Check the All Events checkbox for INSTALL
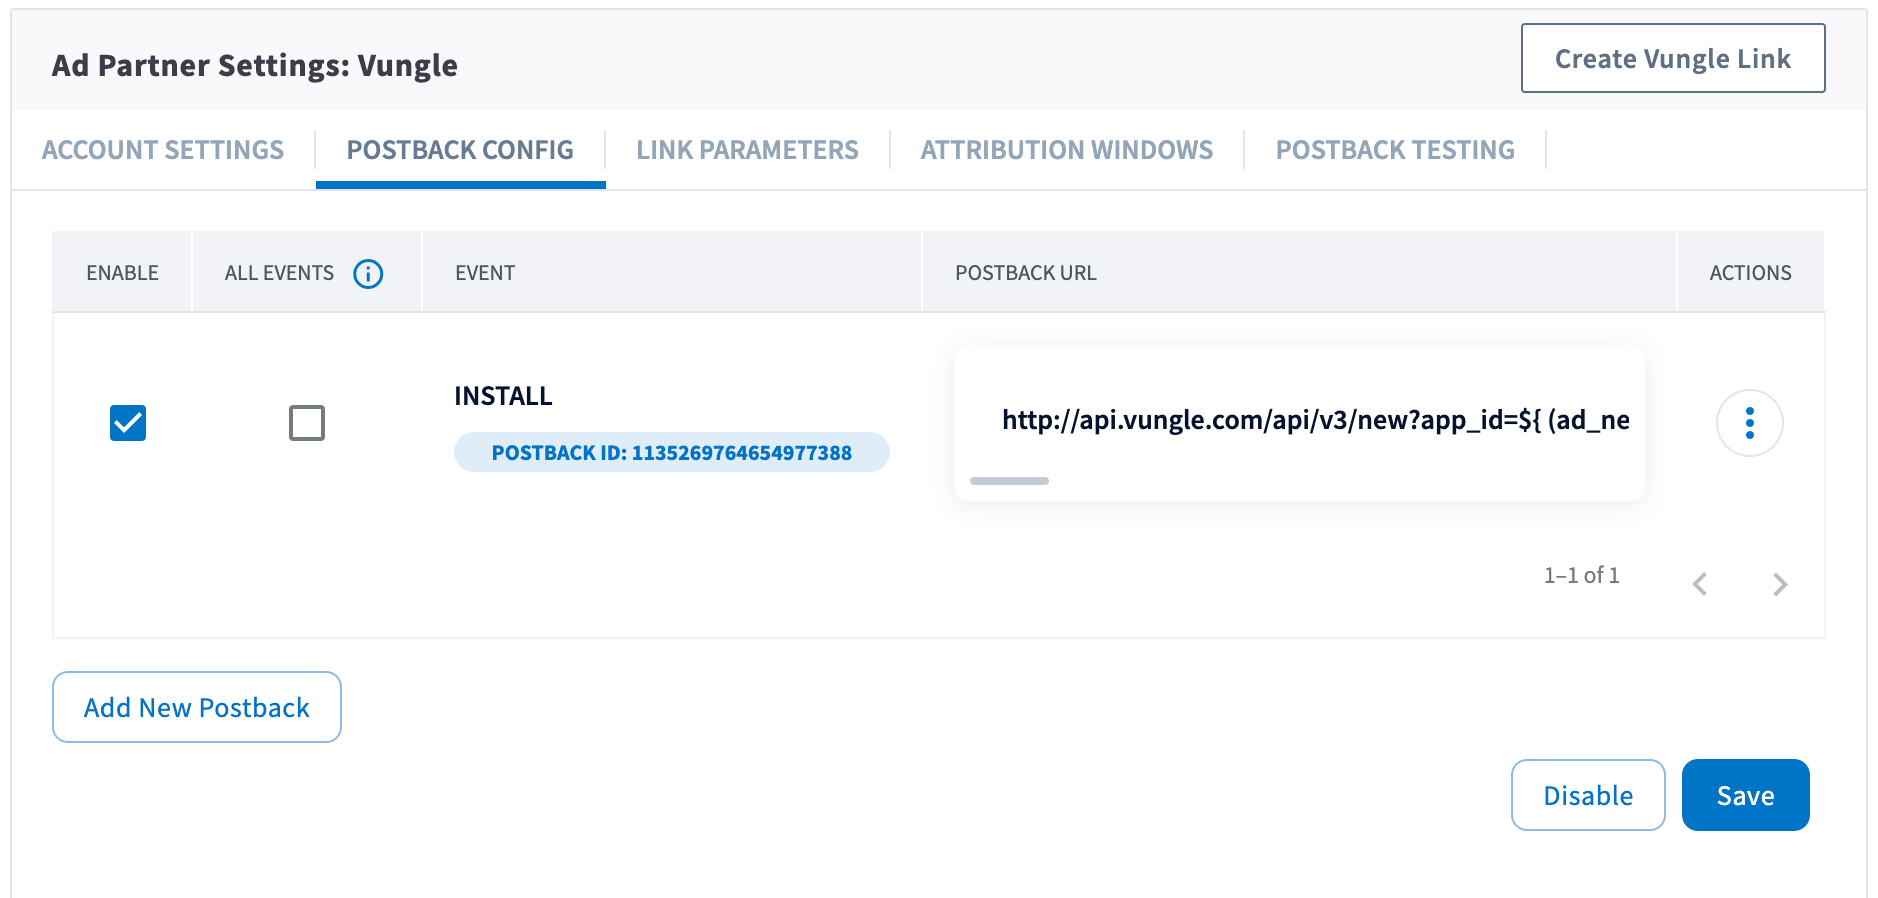The width and height of the screenshot is (1878, 898). coord(307,423)
